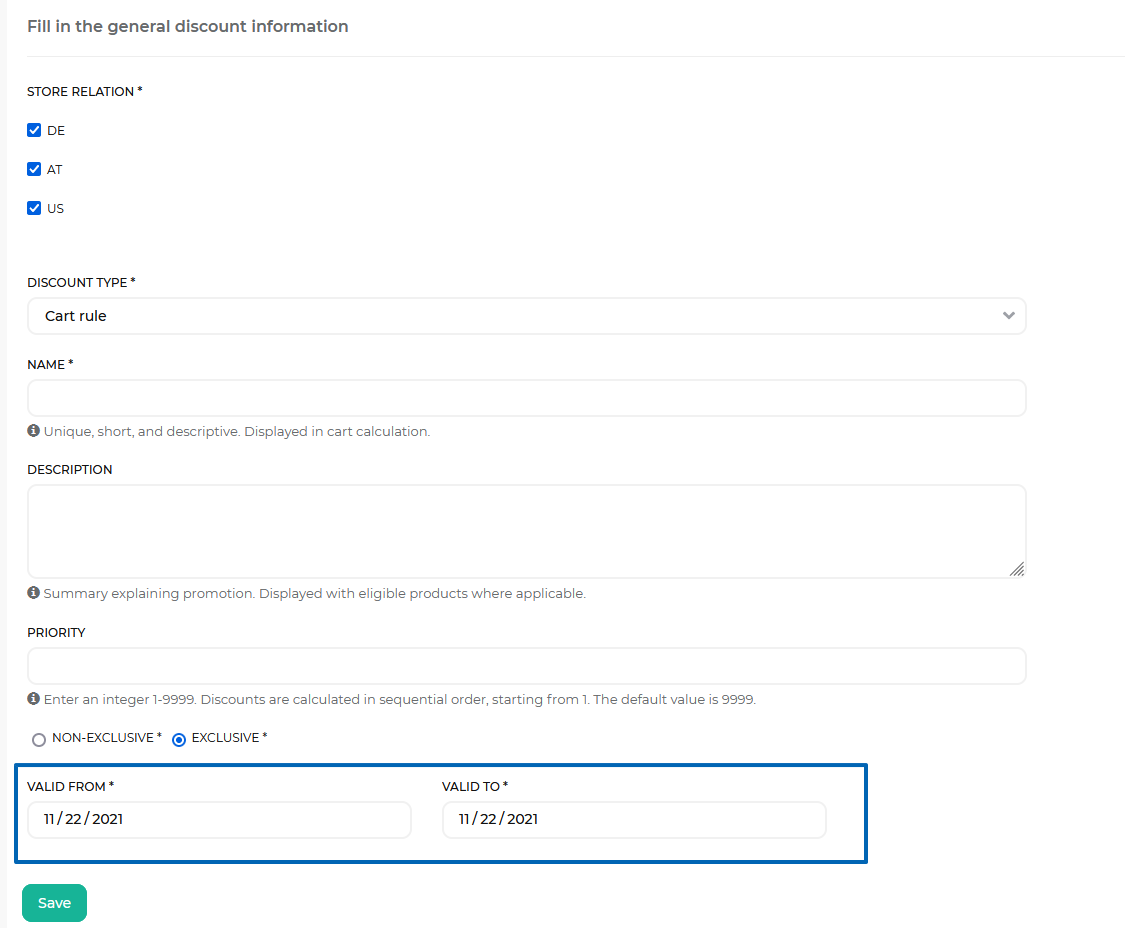Click the EXCLUSIVE label text
Screen dimensions: 1125x928
tap(230, 738)
